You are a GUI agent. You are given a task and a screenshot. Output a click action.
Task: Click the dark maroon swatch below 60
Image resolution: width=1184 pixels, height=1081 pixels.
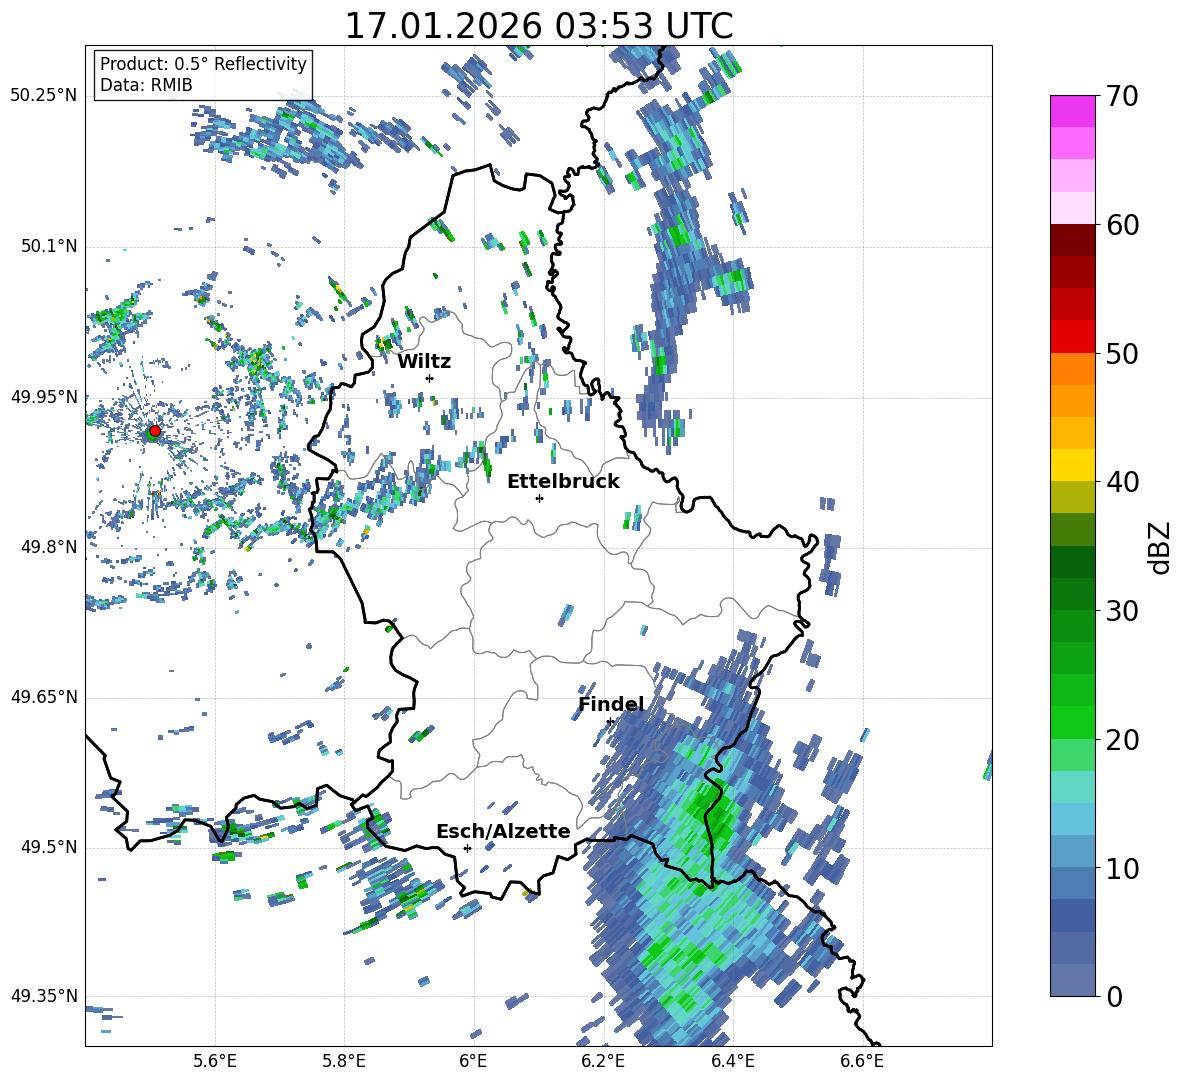[1072, 240]
